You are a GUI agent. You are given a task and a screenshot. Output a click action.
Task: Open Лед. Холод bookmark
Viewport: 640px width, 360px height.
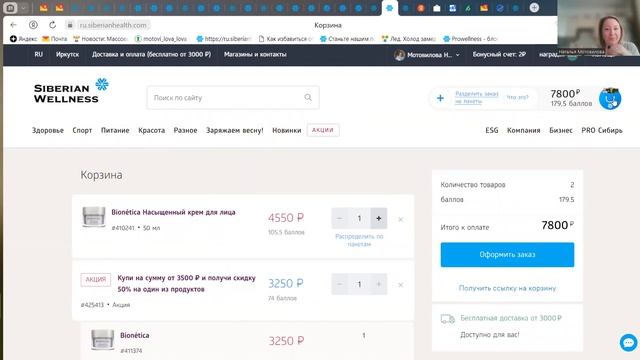pyautogui.click(x=409, y=39)
